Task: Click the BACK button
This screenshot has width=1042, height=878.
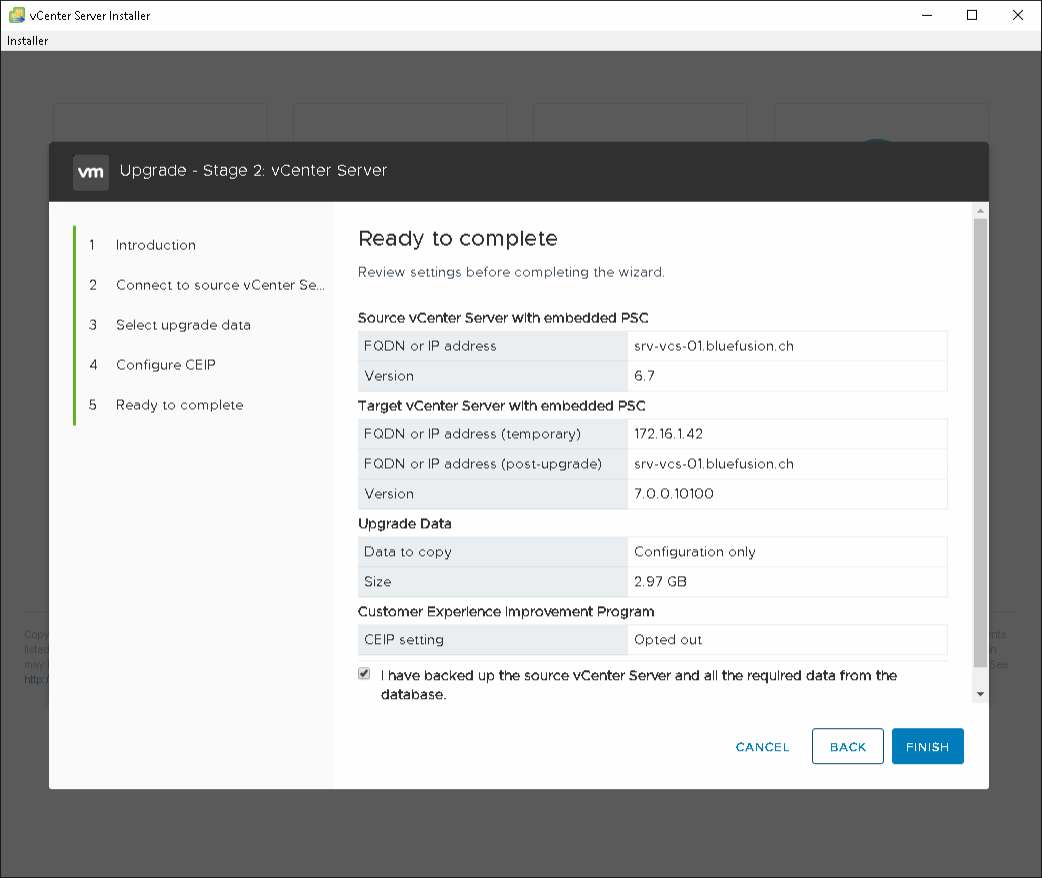Action: (847, 747)
